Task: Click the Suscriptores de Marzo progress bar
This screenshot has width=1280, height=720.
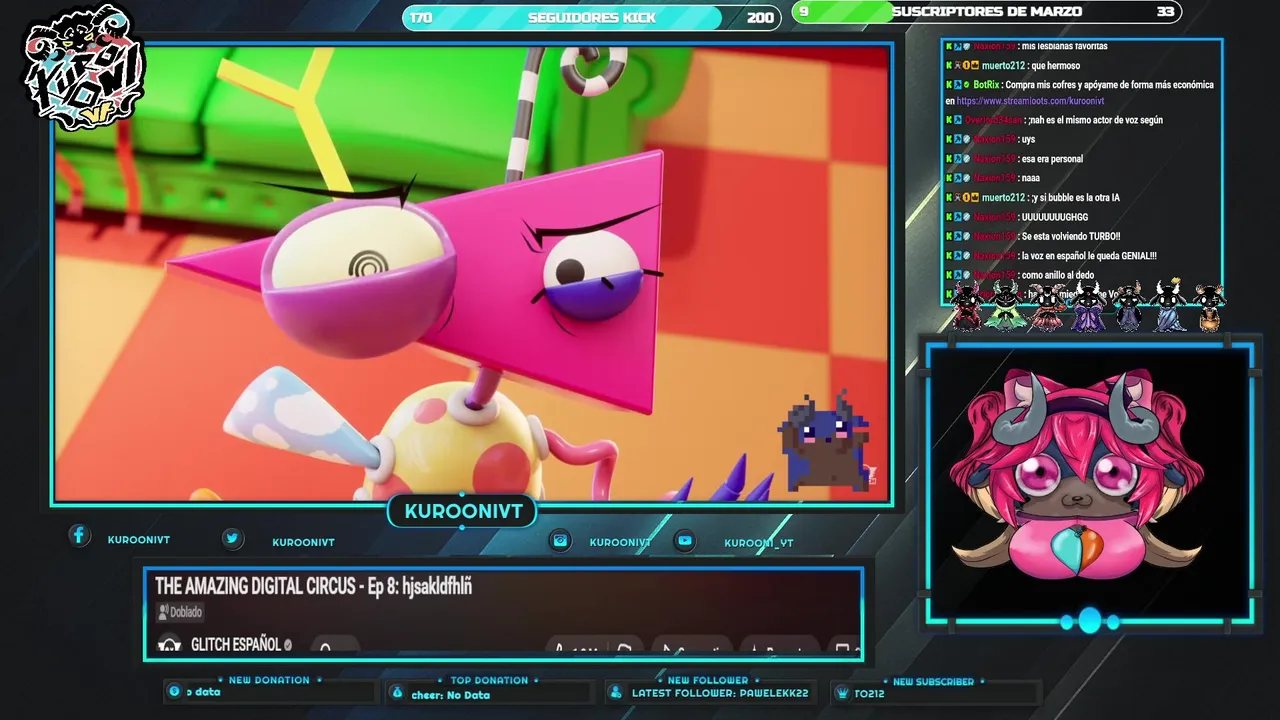Action: coord(987,12)
